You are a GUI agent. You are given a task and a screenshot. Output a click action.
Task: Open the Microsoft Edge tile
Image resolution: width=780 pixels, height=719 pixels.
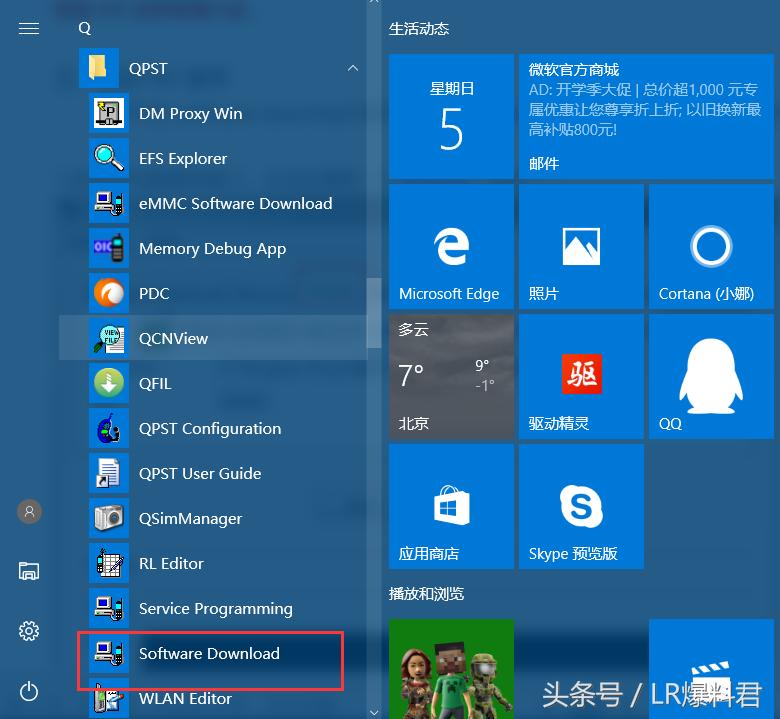point(450,246)
